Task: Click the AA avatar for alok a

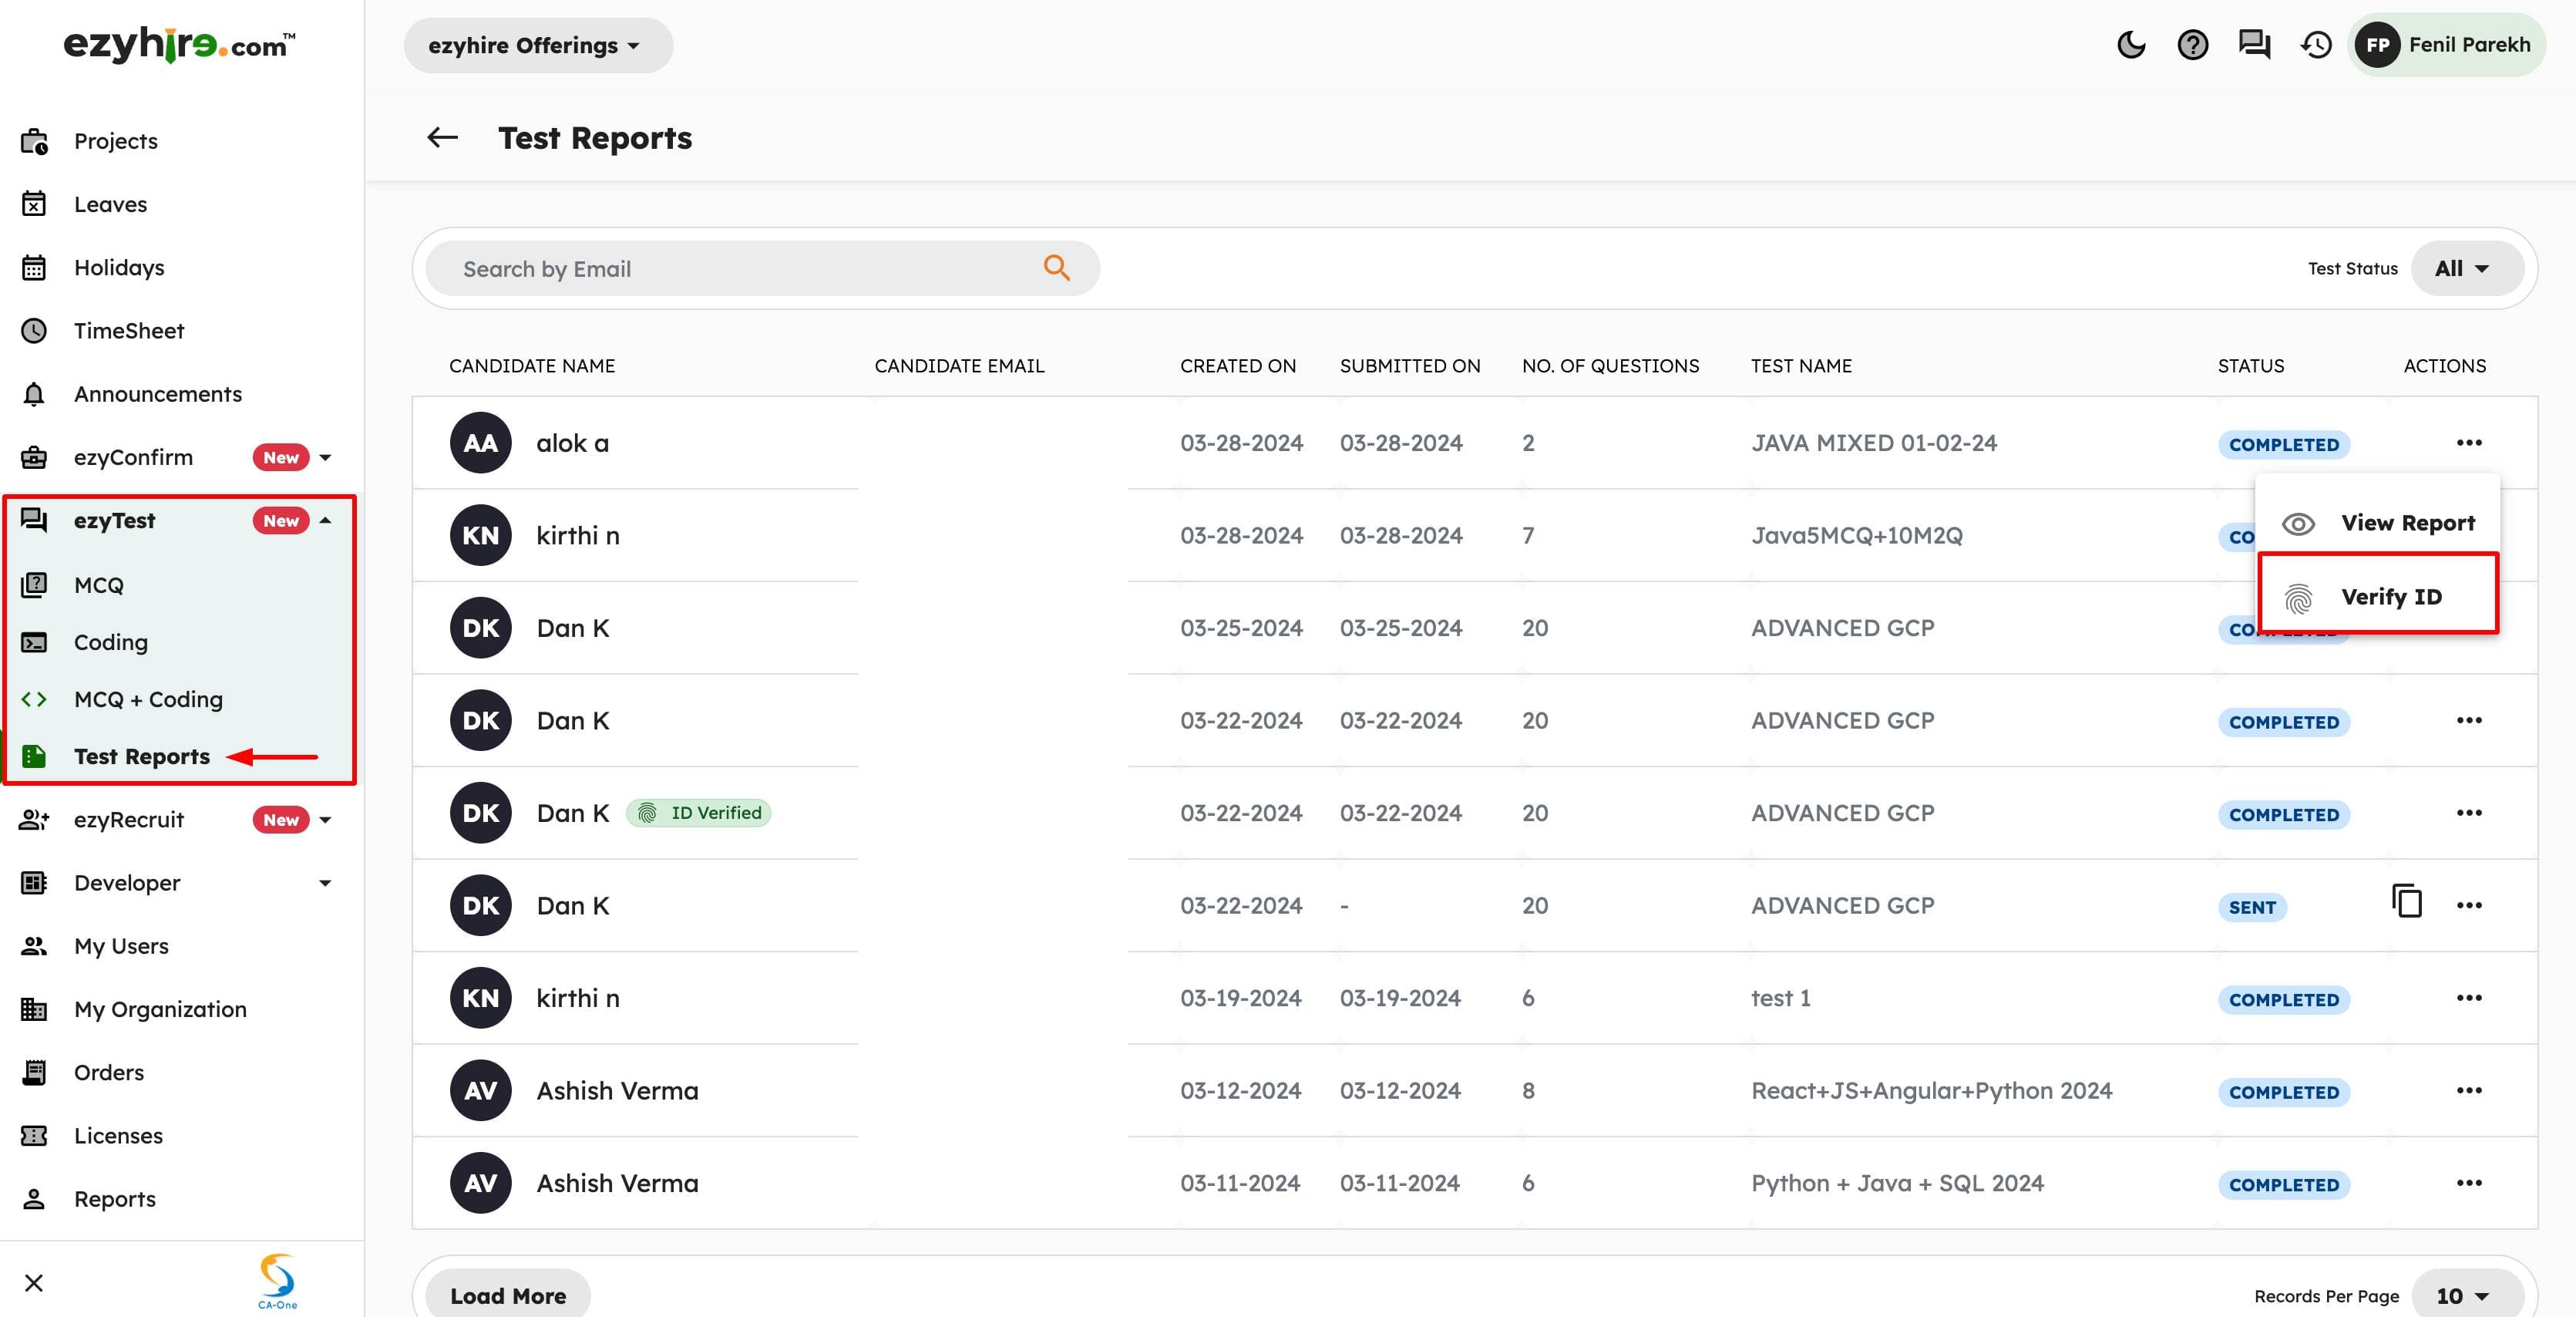Action: tap(480, 443)
